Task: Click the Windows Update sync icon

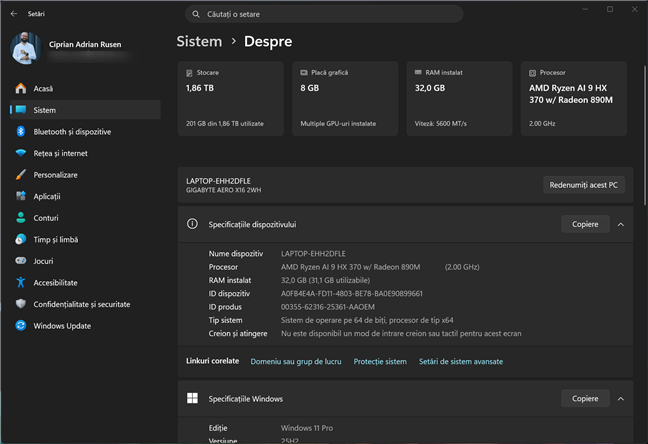Action: pos(21,325)
